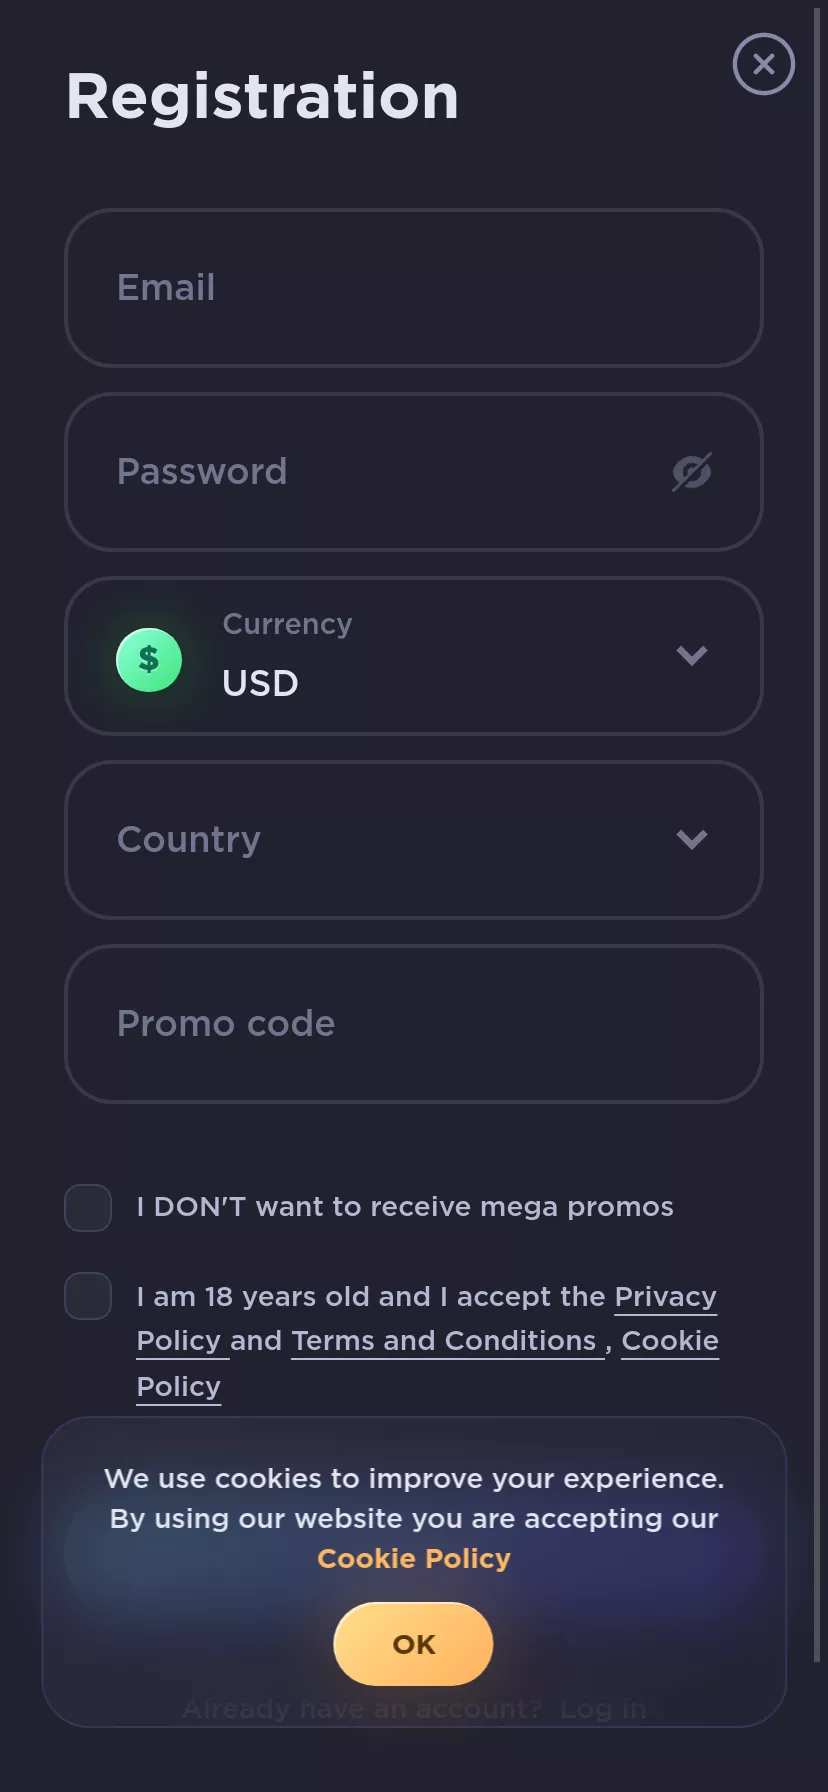Viewport: 828px width, 1792px height.
Task: Tick the 18 years old acceptance checkbox
Action: pyautogui.click(x=88, y=1296)
